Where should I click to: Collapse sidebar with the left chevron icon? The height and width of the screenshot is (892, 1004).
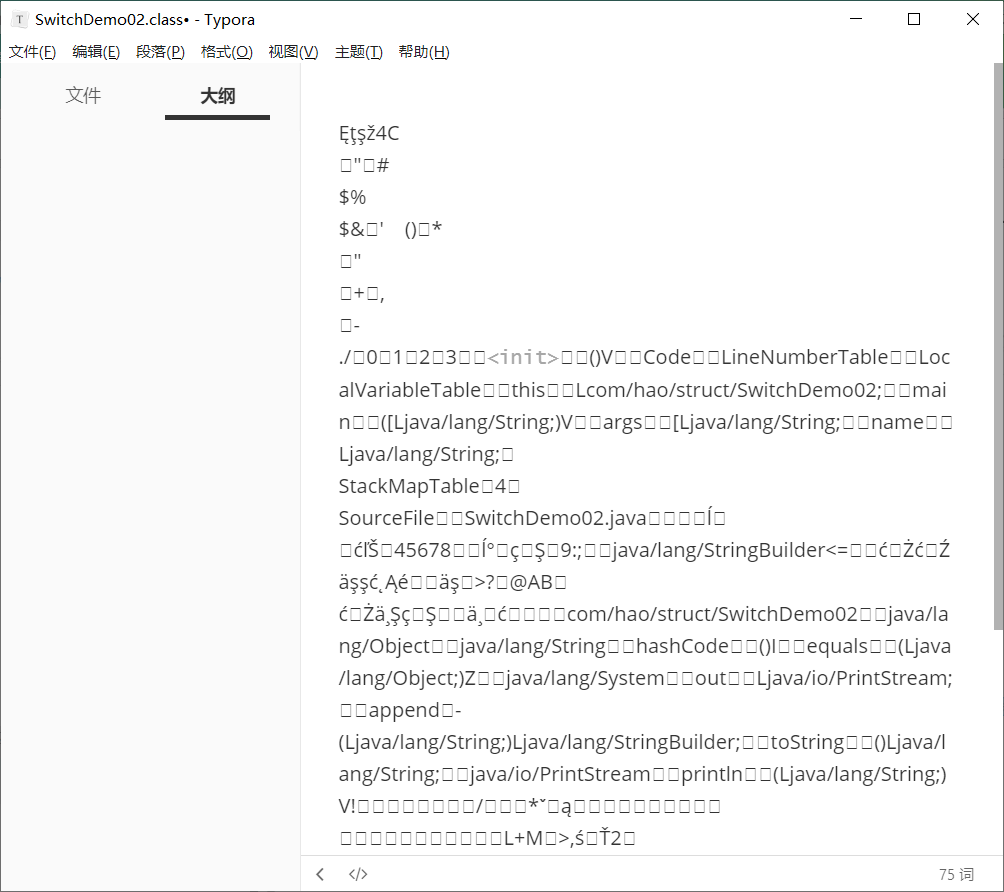(320, 874)
